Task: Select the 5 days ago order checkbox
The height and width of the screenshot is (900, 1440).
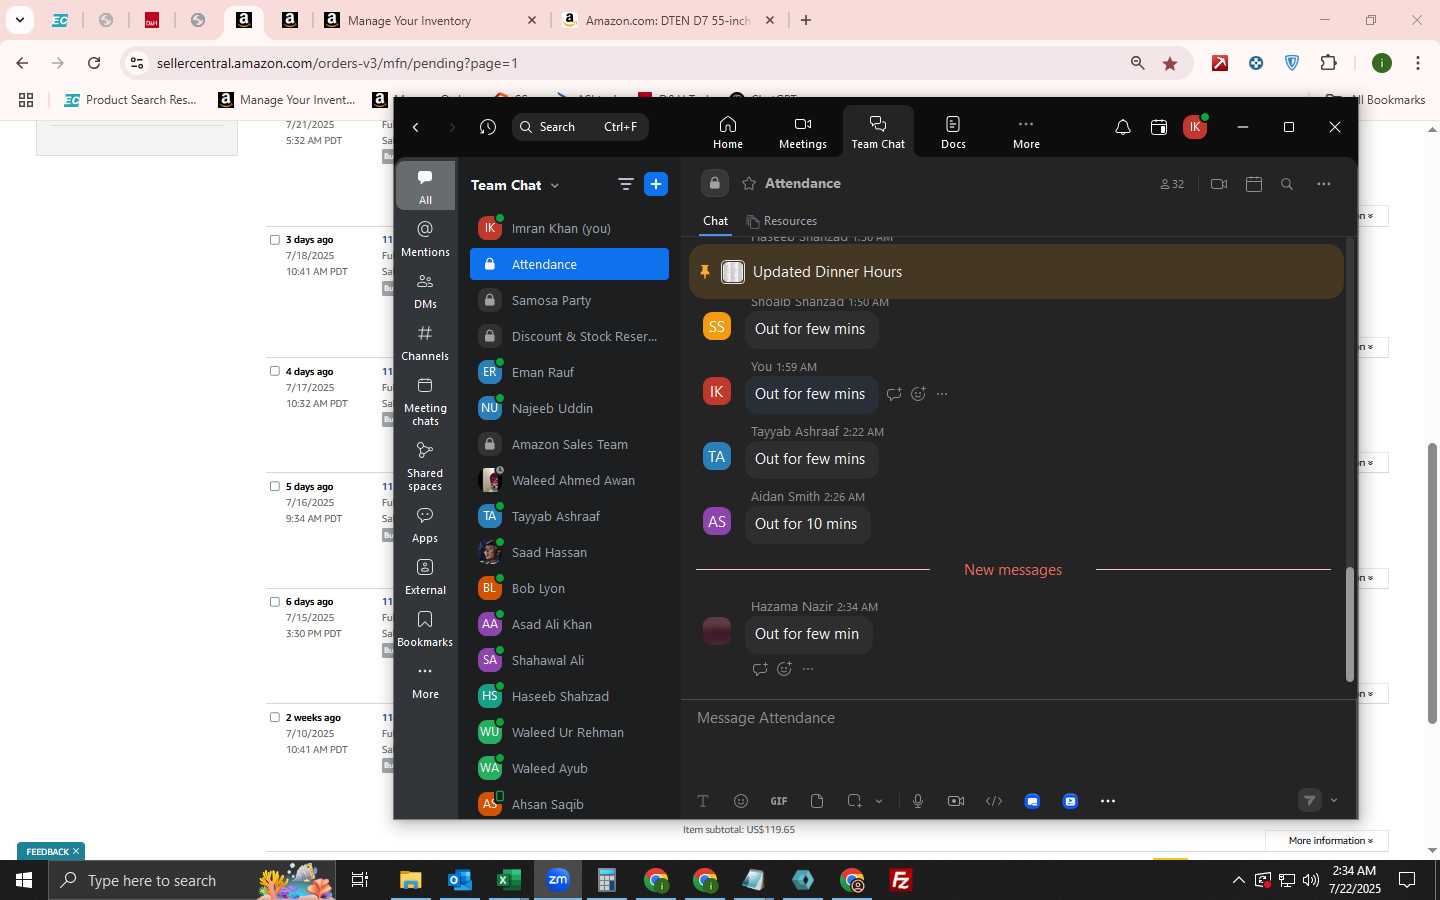Action: (275, 487)
